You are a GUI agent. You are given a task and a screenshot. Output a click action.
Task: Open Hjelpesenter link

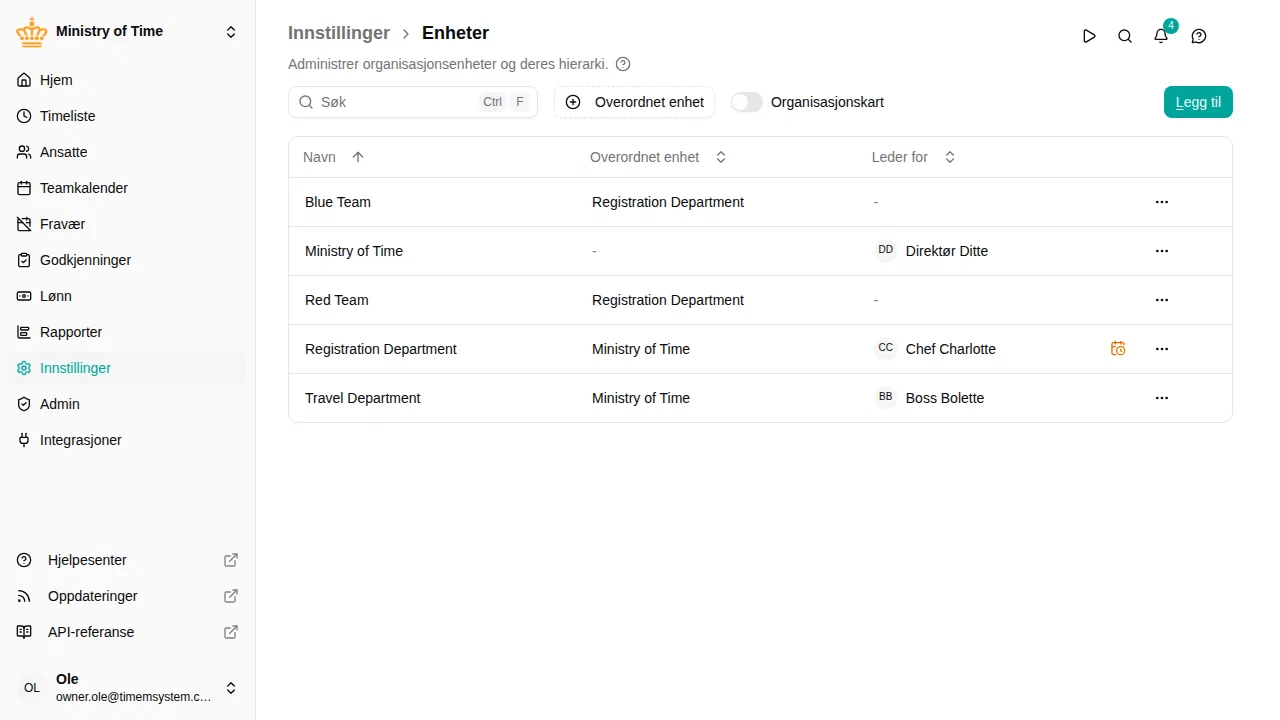(x=127, y=560)
